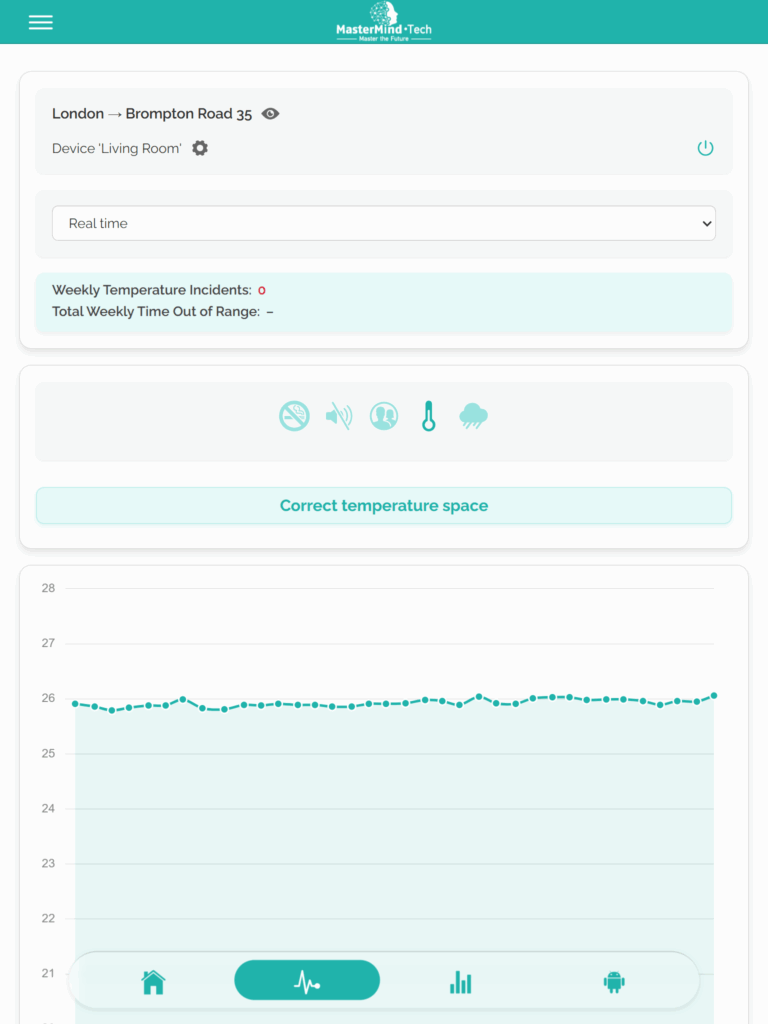Open the bar chart statistics tab

coord(460,982)
